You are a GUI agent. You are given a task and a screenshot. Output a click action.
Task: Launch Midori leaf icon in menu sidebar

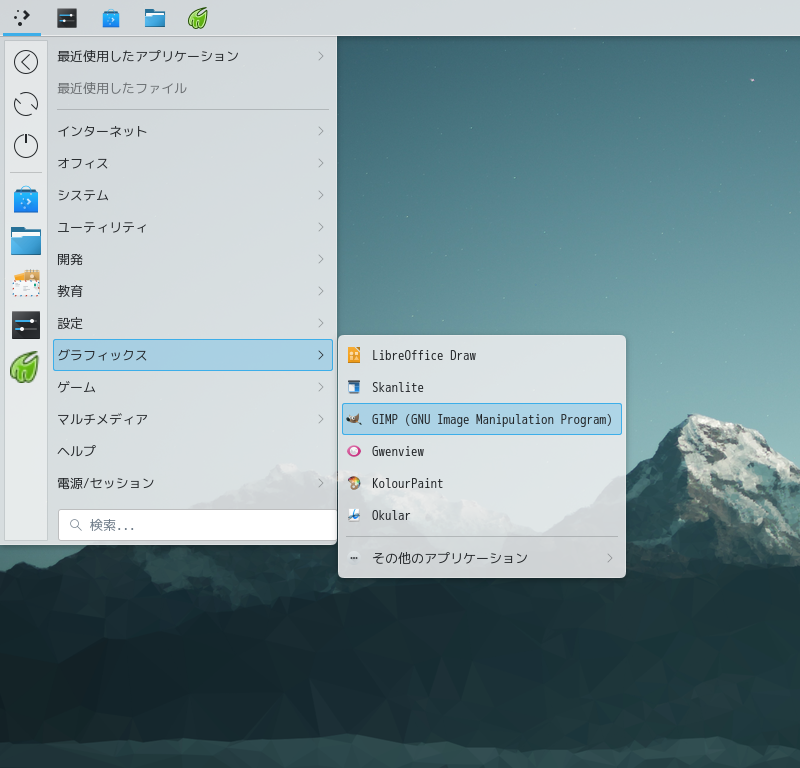pos(25,367)
